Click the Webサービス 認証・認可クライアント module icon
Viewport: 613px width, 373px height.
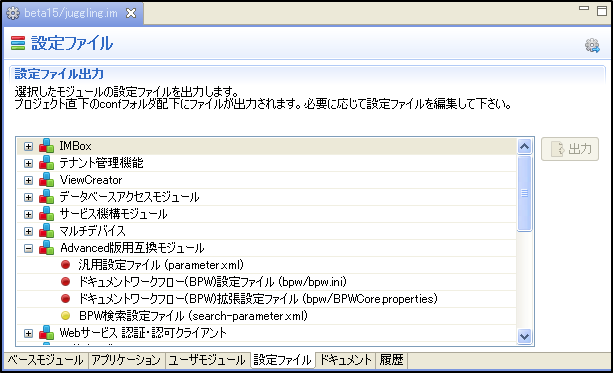point(47,333)
